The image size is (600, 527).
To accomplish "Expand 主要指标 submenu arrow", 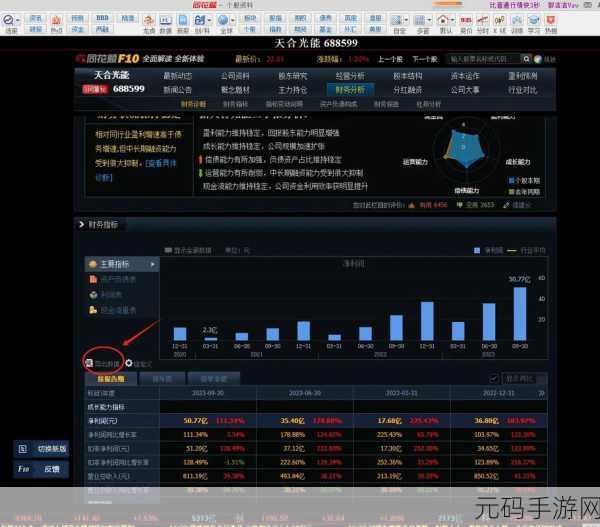I will (x=153, y=264).
